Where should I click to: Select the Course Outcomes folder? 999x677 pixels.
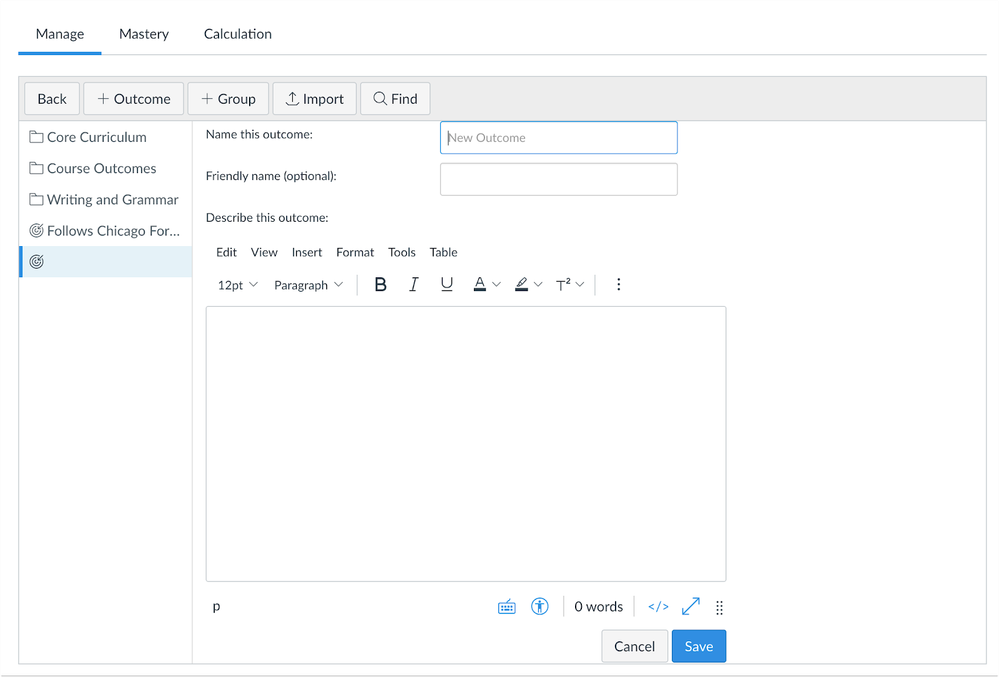click(105, 168)
